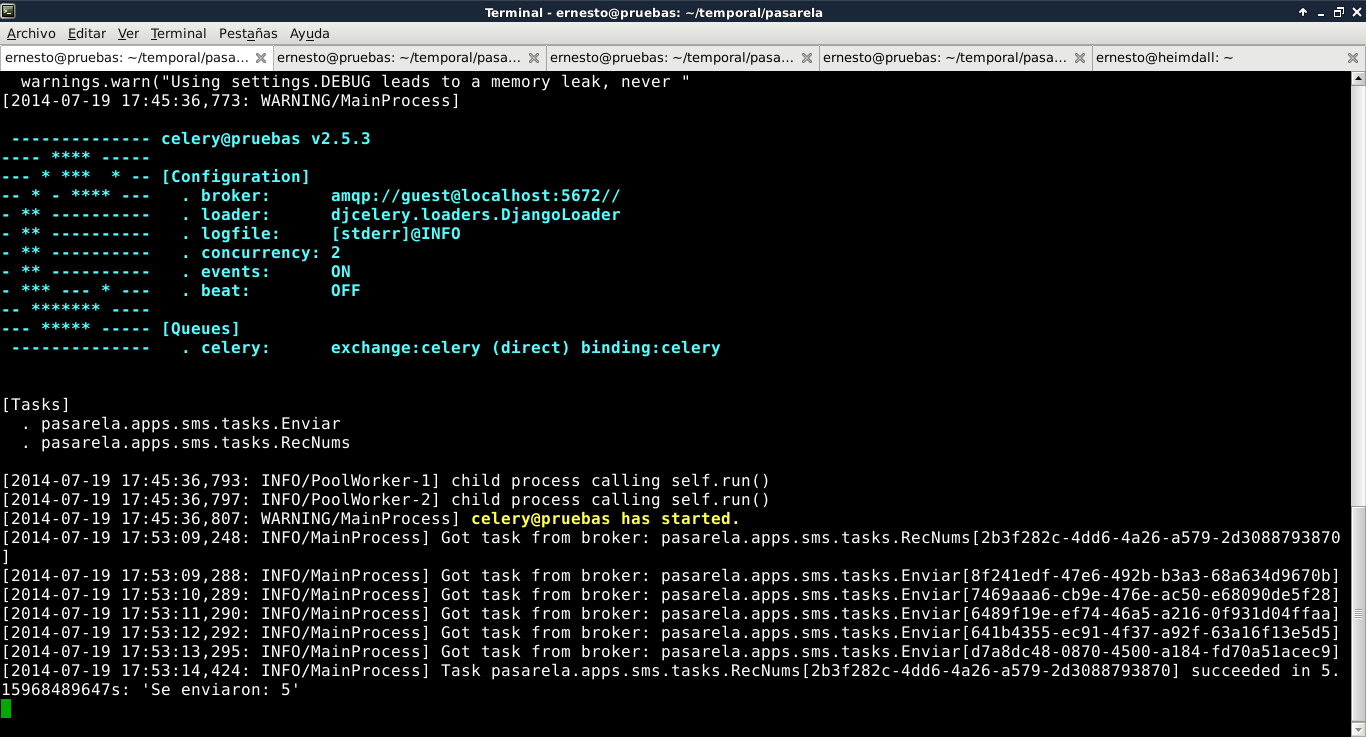Expand the Pestañas menu
This screenshot has width=1366, height=737.
[x=248, y=33]
